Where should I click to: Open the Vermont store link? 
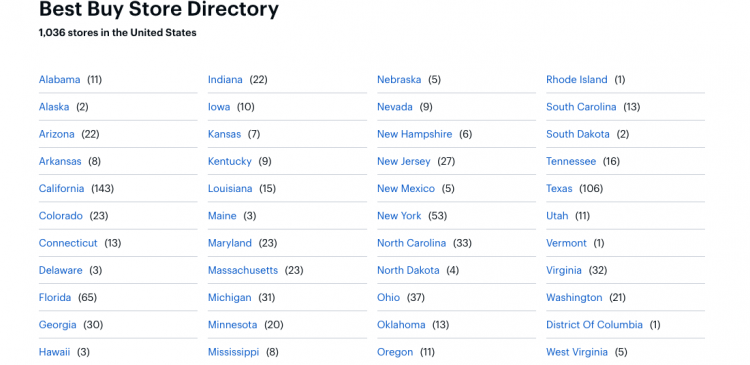[x=566, y=243]
